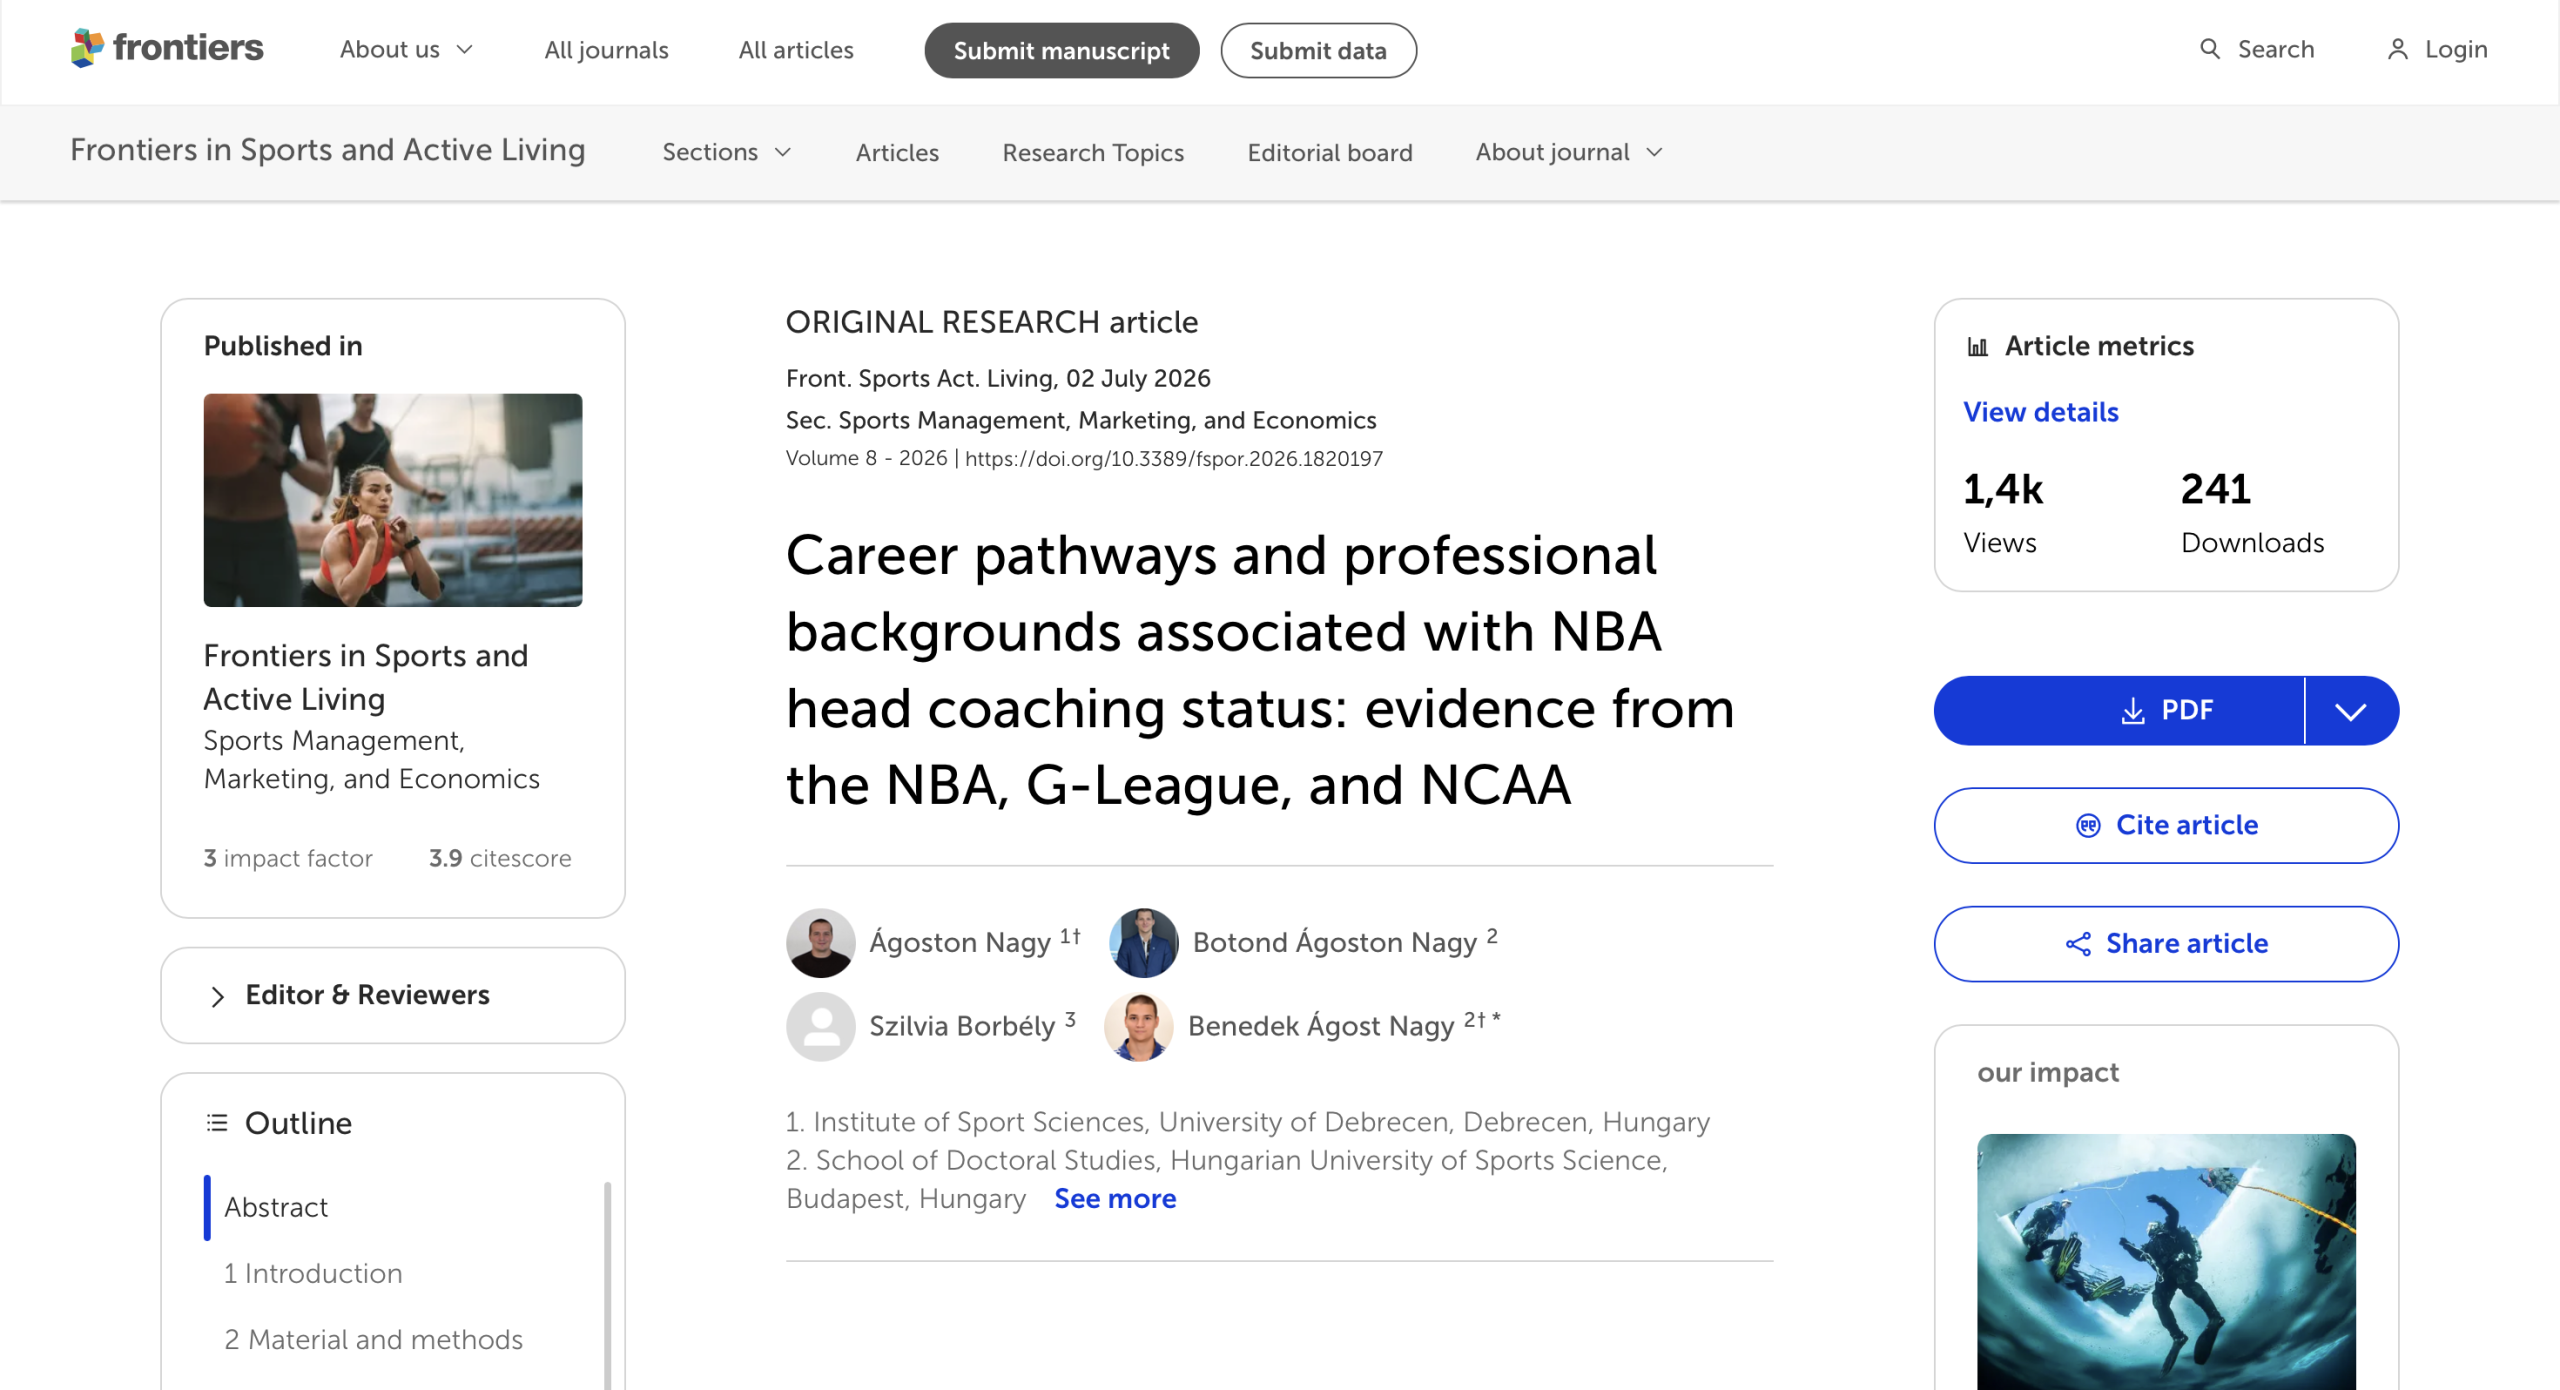Open All articles

(x=796, y=50)
